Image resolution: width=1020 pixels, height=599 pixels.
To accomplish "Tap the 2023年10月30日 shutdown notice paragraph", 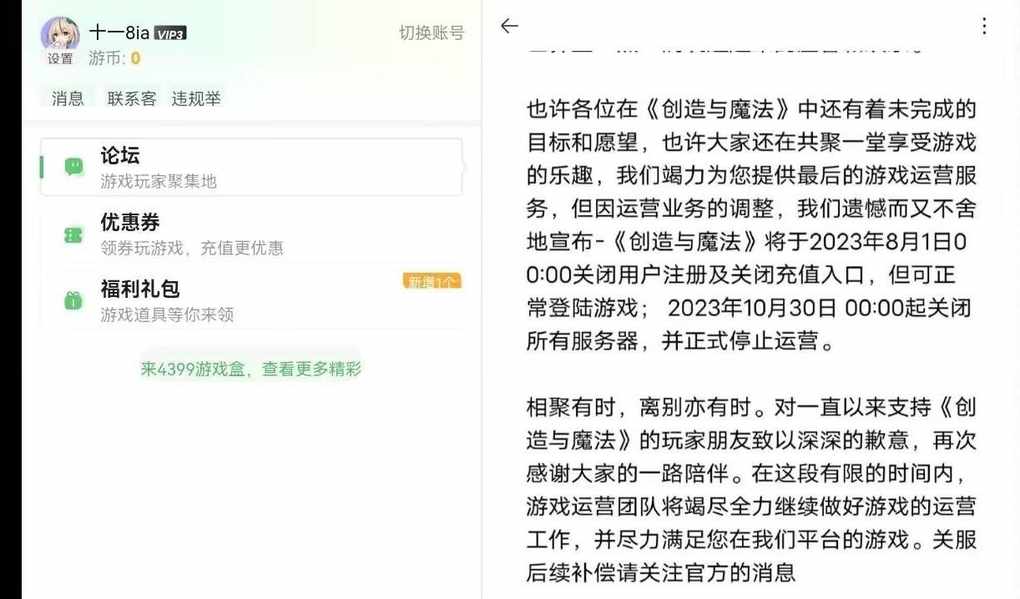I will click(x=751, y=225).
